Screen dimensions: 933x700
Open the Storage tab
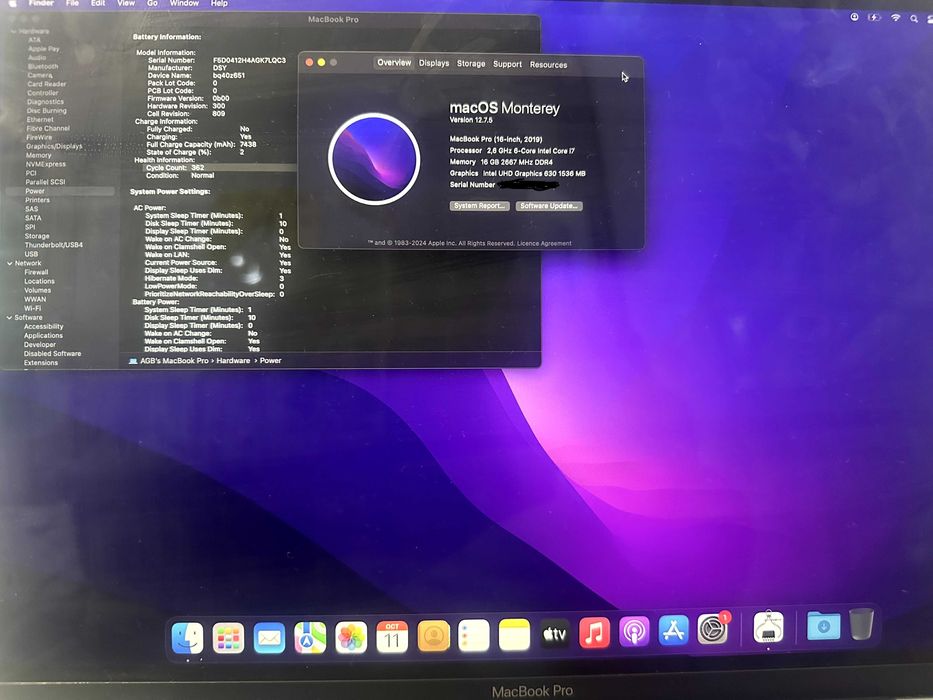[471, 64]
